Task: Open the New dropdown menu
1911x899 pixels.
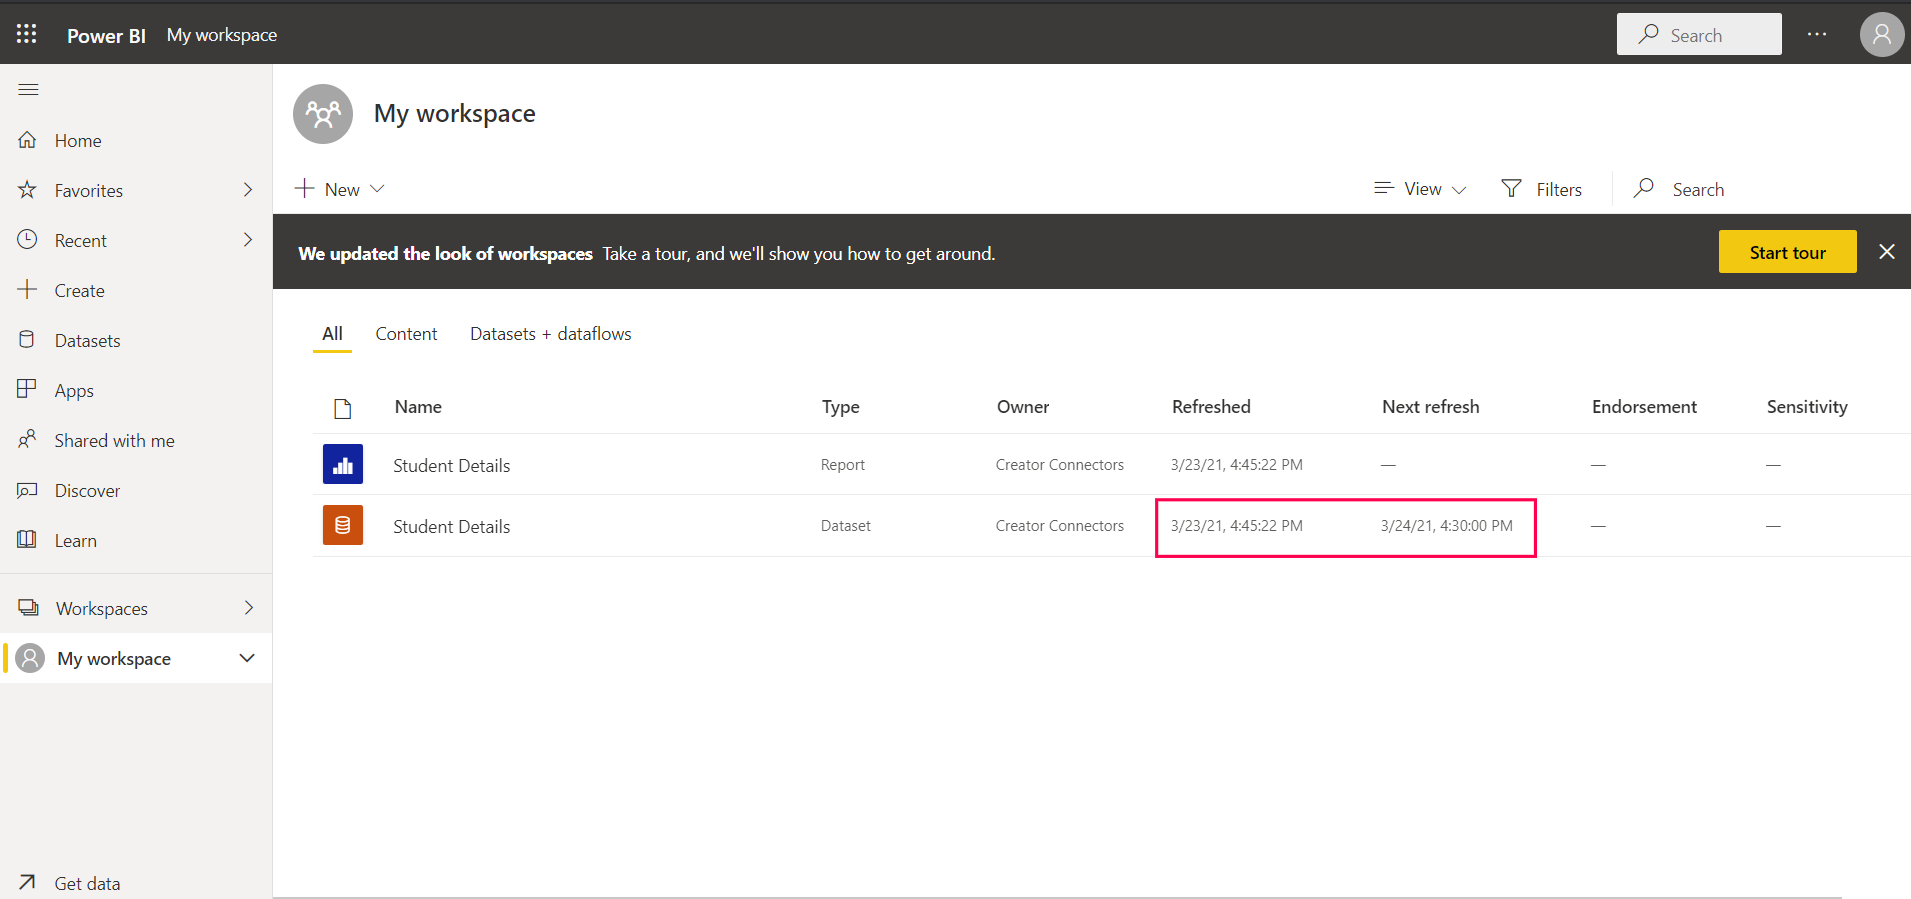Action: (340, 189)
